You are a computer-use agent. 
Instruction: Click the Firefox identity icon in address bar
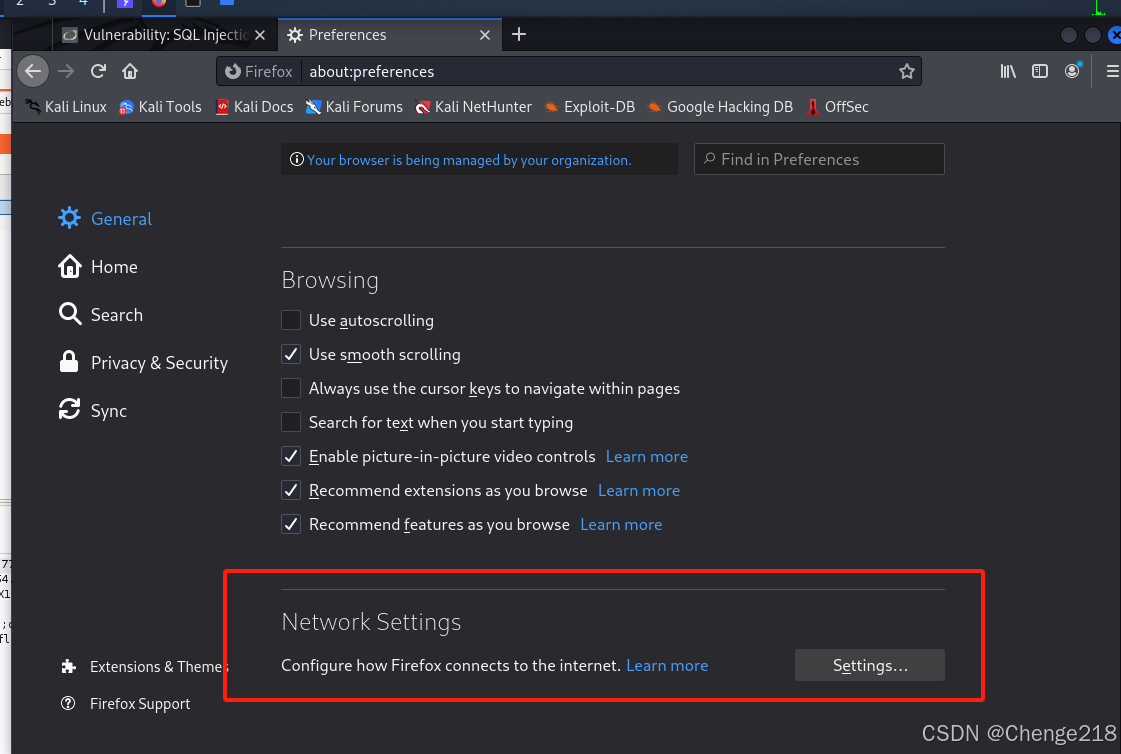coord(258,71)
